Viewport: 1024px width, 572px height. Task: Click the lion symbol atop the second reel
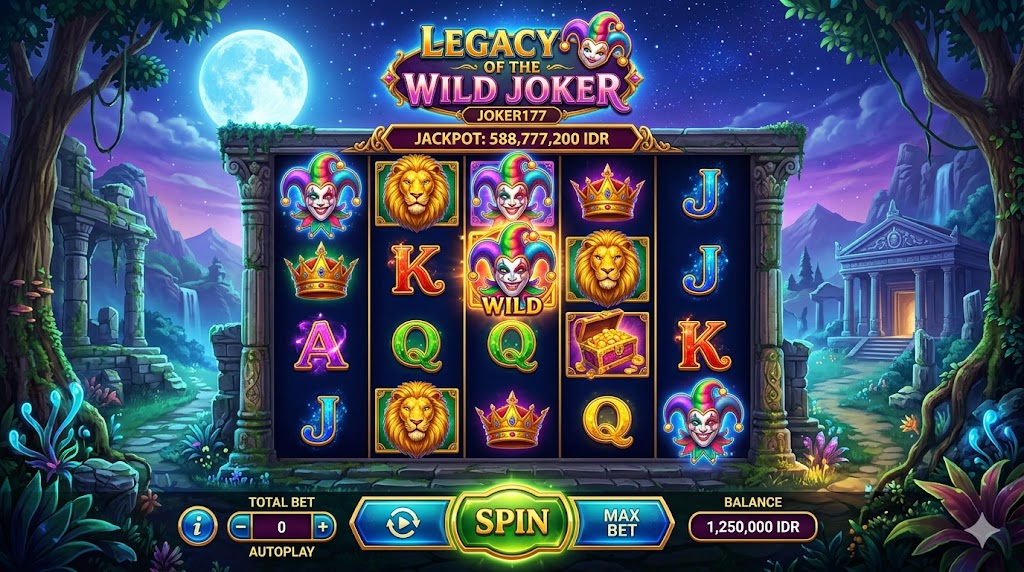417,193
